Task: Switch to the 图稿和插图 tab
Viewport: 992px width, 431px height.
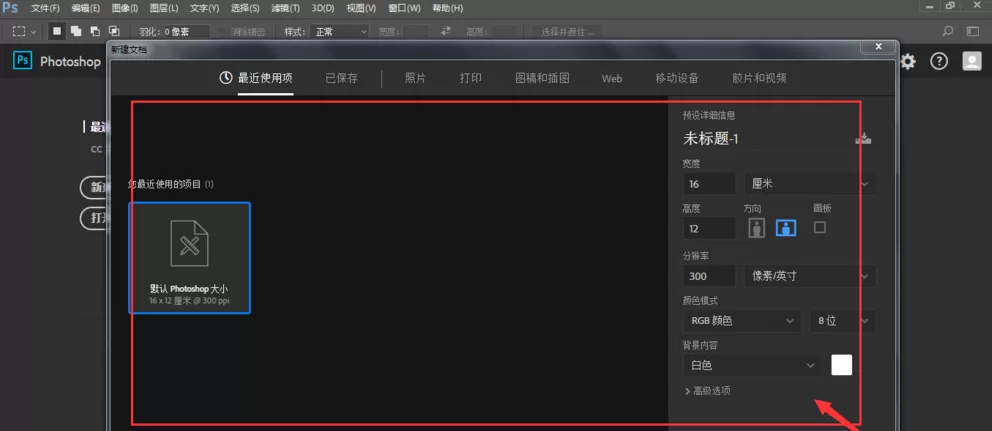Action: (542, 78)
